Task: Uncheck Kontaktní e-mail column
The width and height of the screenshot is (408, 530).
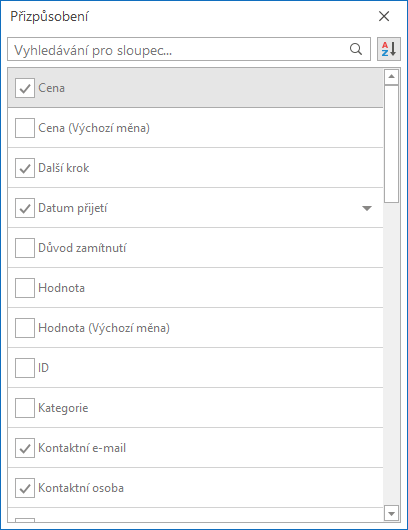Action: (25, 448)
